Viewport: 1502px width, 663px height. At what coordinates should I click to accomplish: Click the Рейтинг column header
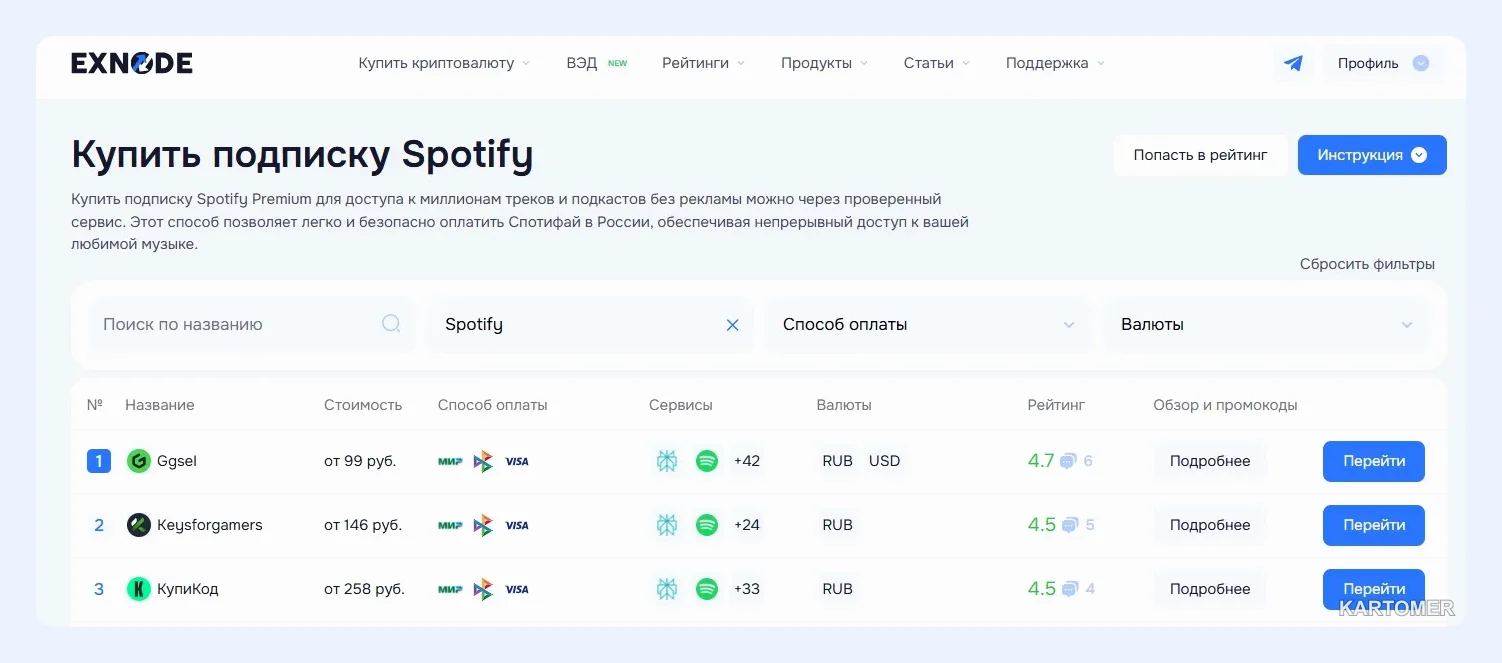pos(1056,405)
